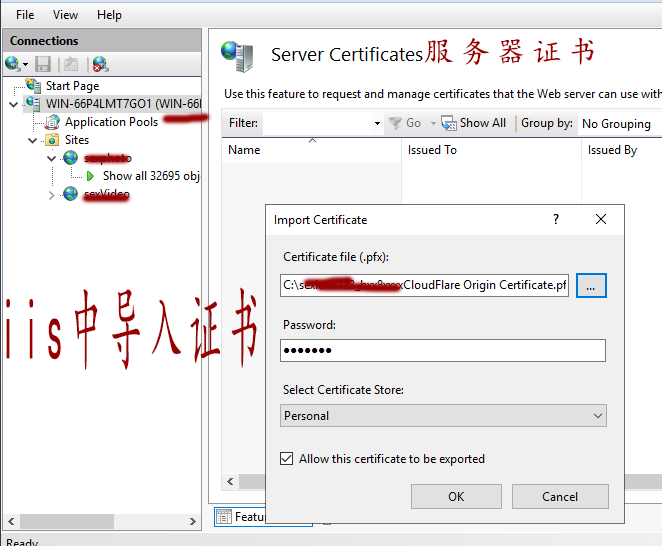The image size is (662, 546).
Task: Select the Application Pools node icon
Action: (52, 122)
